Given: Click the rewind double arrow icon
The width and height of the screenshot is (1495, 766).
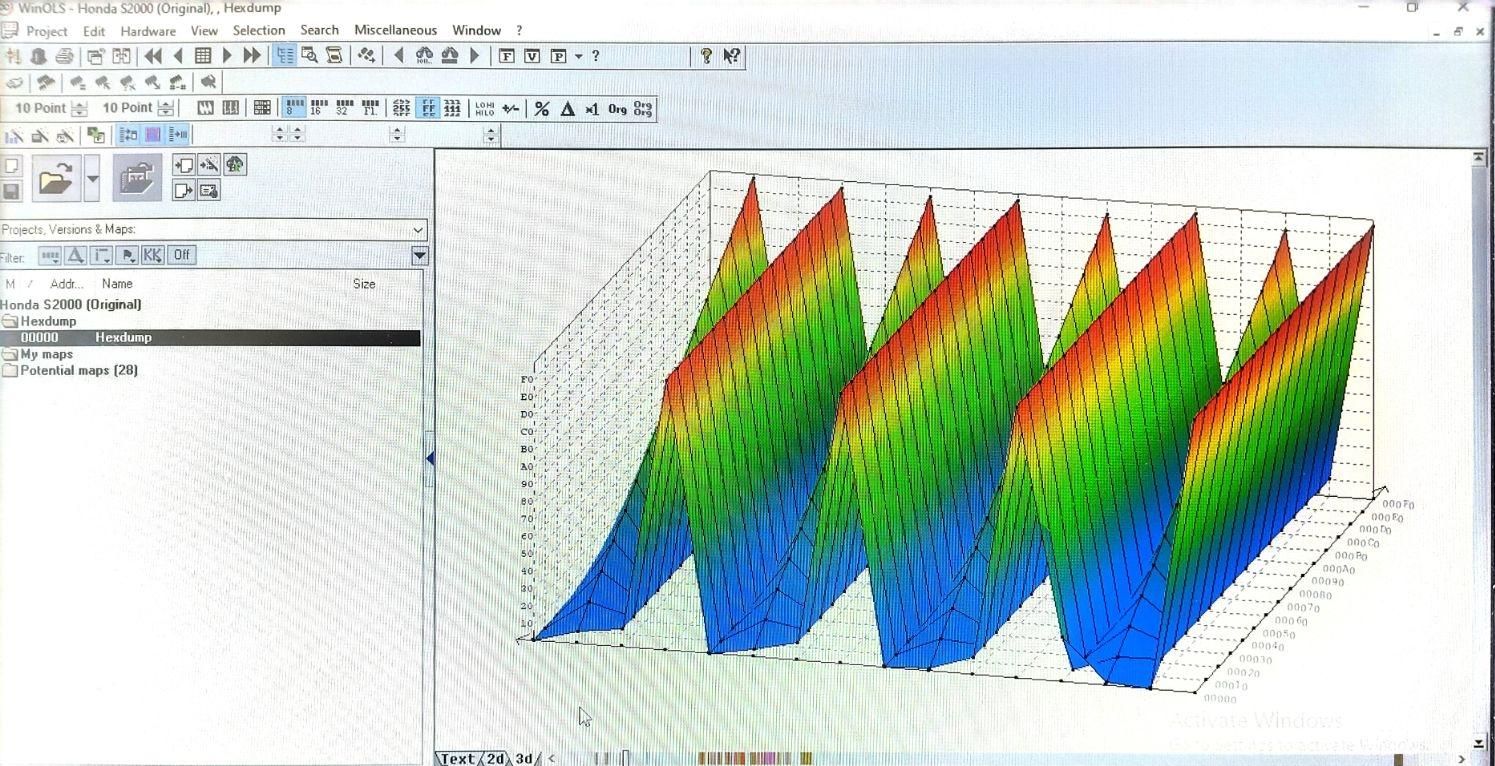Looking at the screenshot, I should coord(153,56).
